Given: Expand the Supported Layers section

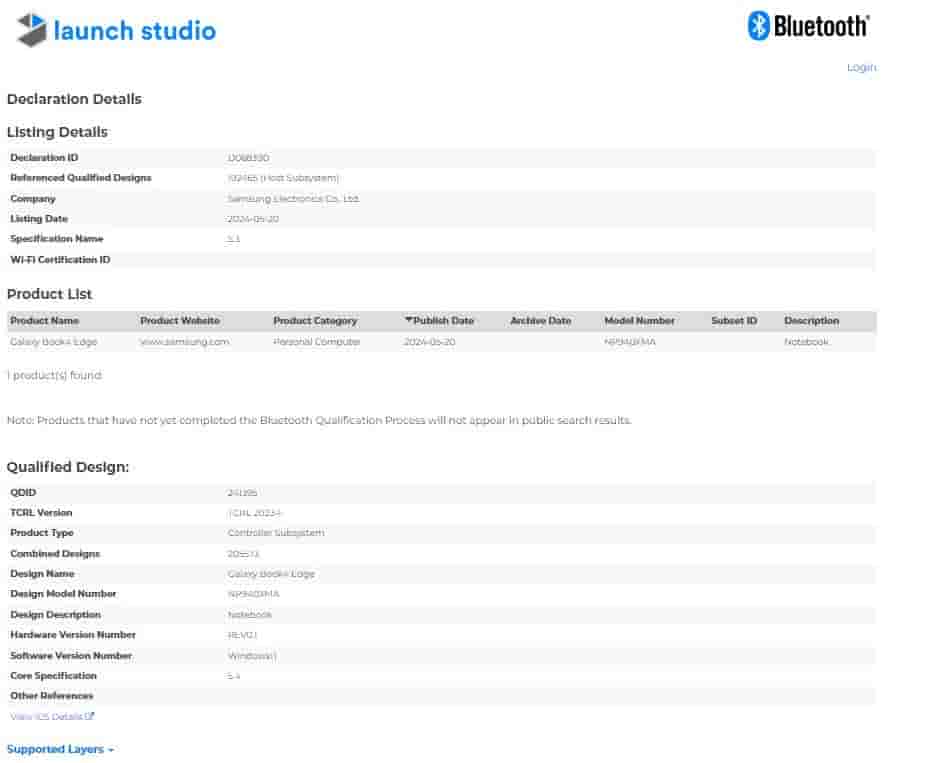Looking at the screenshot, I should coord(55,749).
